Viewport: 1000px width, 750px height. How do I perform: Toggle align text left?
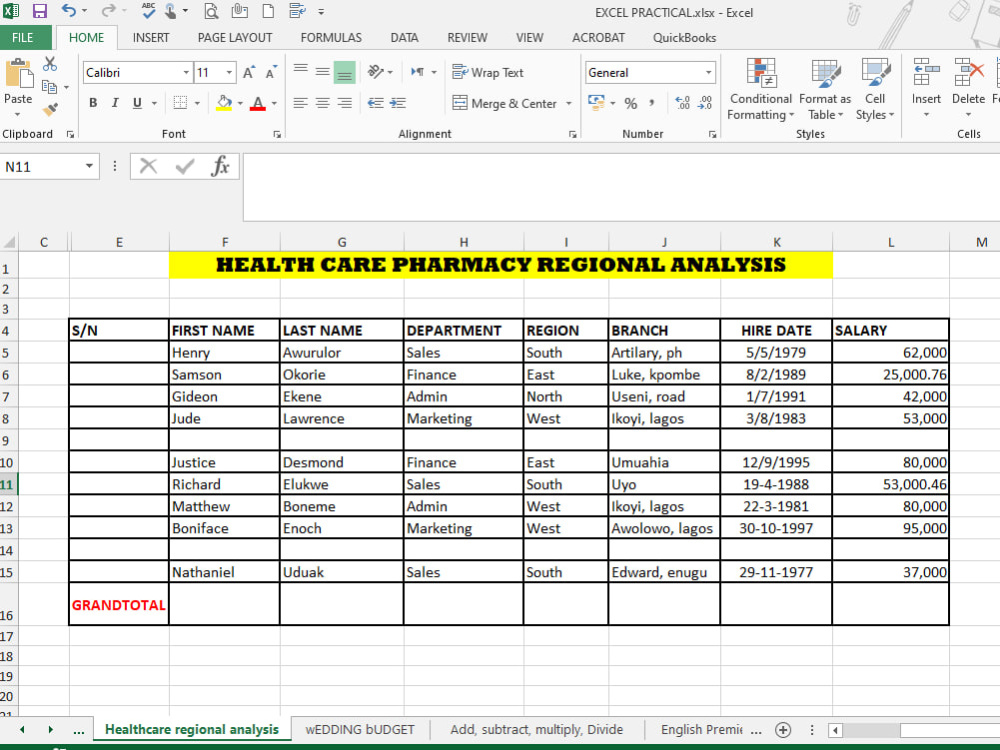coord(300,103)
